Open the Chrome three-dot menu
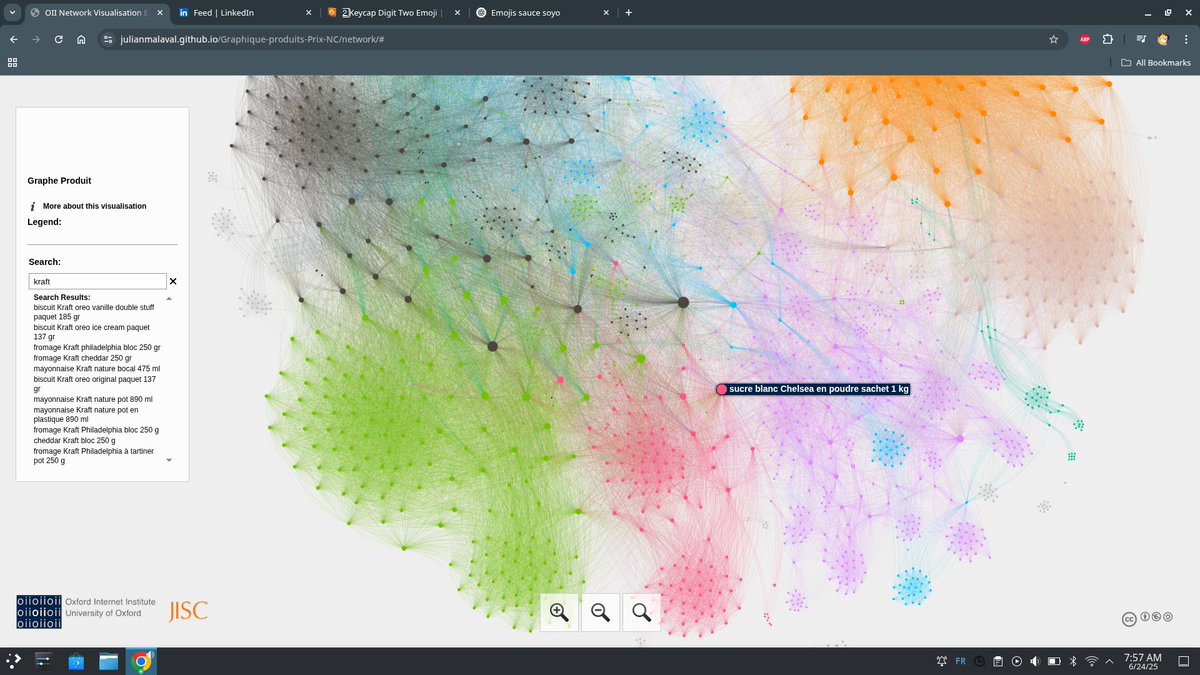1200x675 pixels. click(x=1185, y=39)
